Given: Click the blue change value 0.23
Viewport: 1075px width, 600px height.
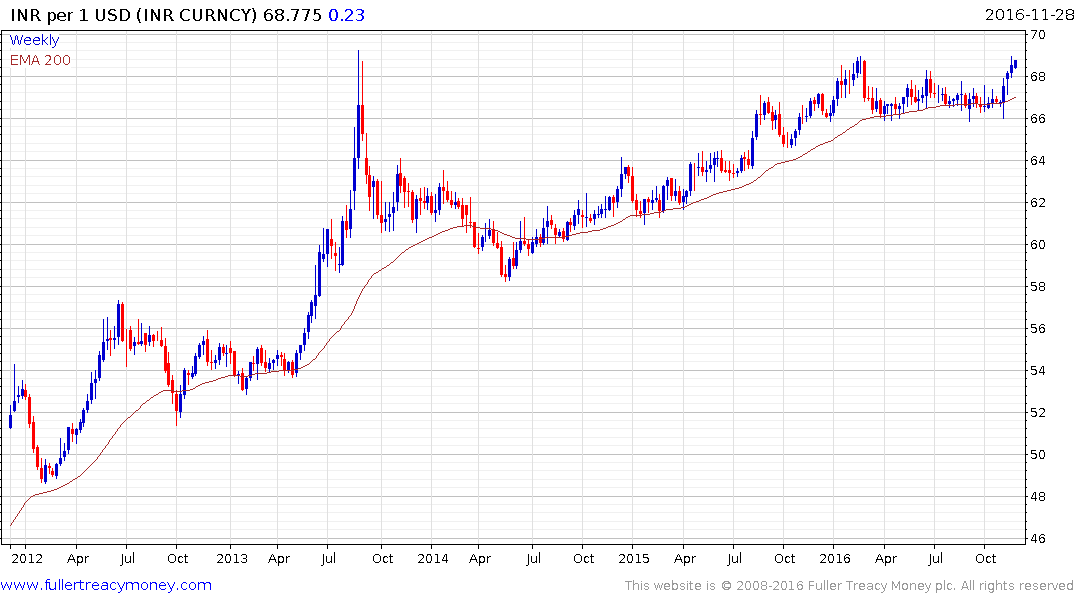Looking at the screenshot, I should coord(346,15).
